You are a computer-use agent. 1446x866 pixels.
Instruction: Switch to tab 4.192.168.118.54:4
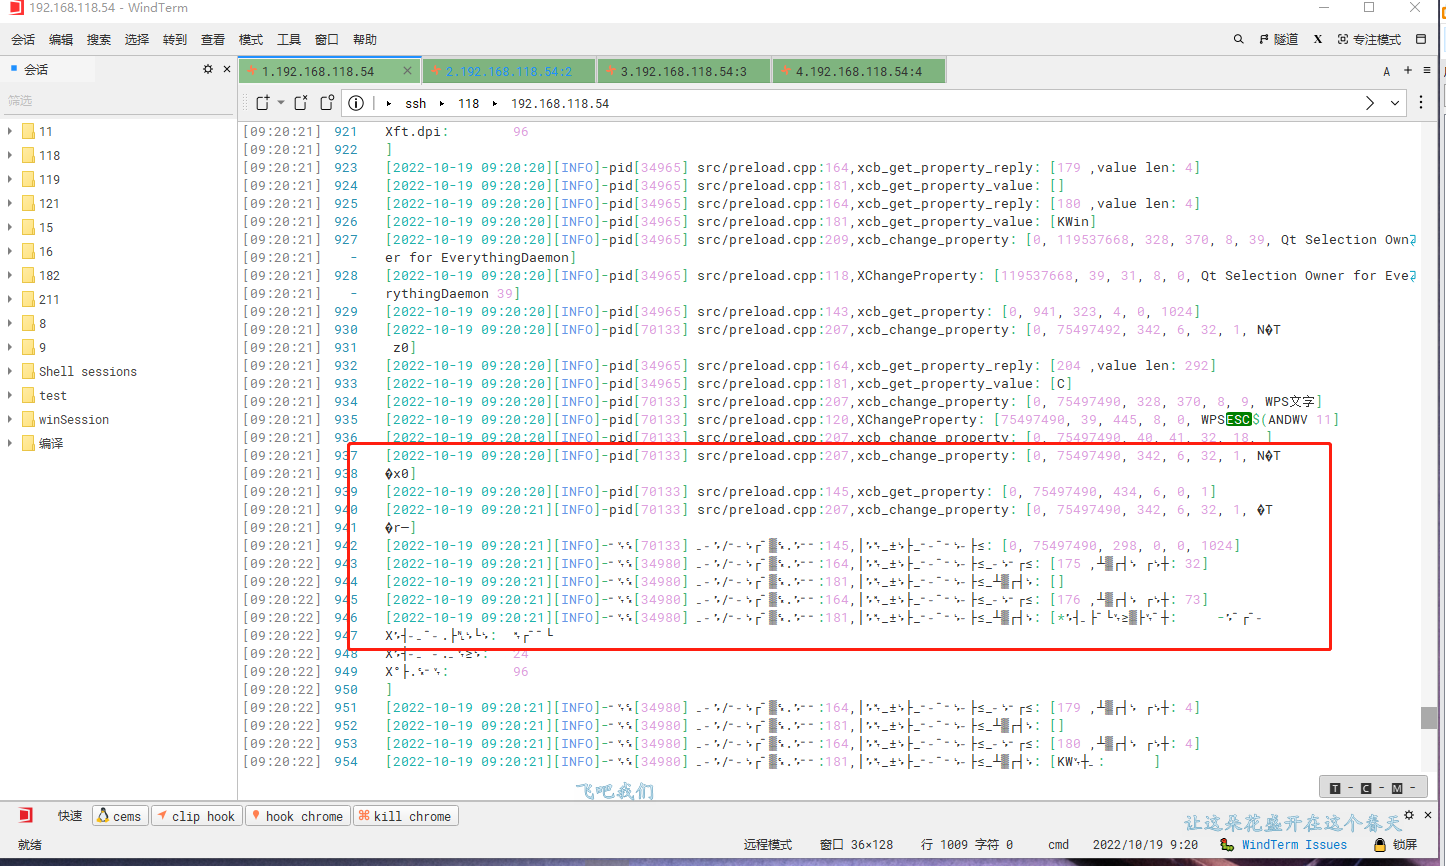(x=859, y=71)
